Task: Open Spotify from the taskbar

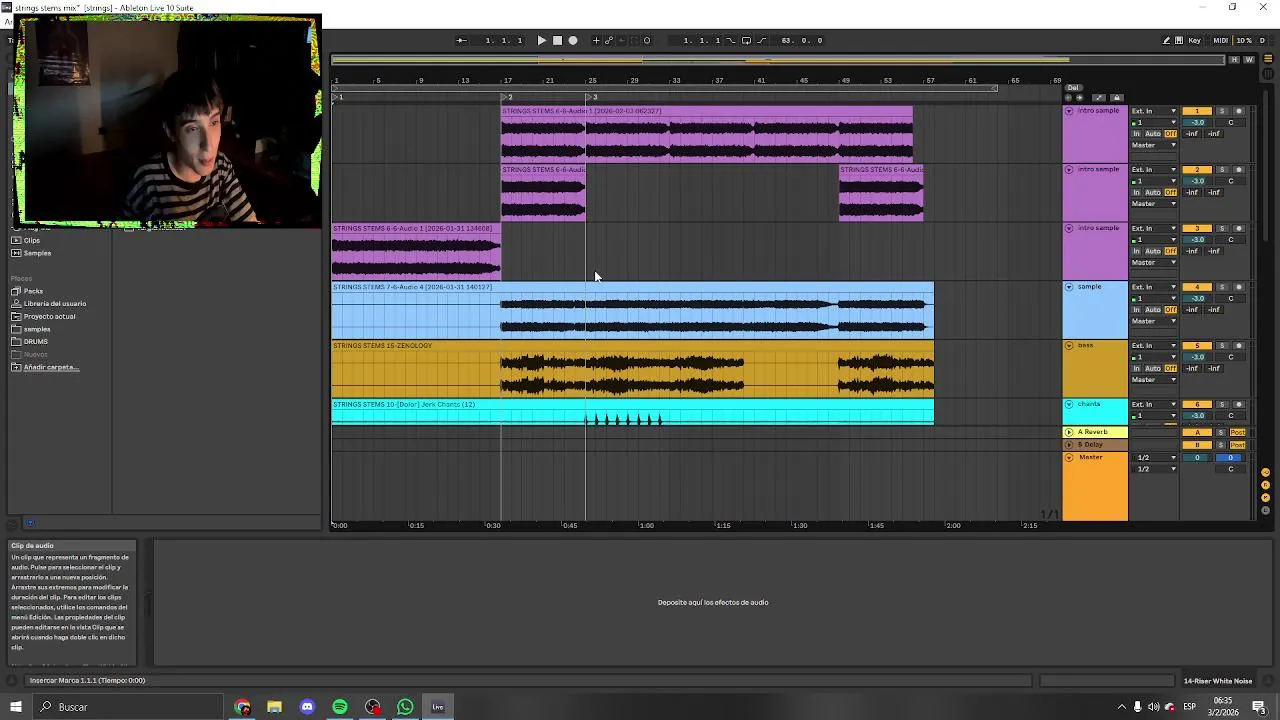Action: pos(340,707)
